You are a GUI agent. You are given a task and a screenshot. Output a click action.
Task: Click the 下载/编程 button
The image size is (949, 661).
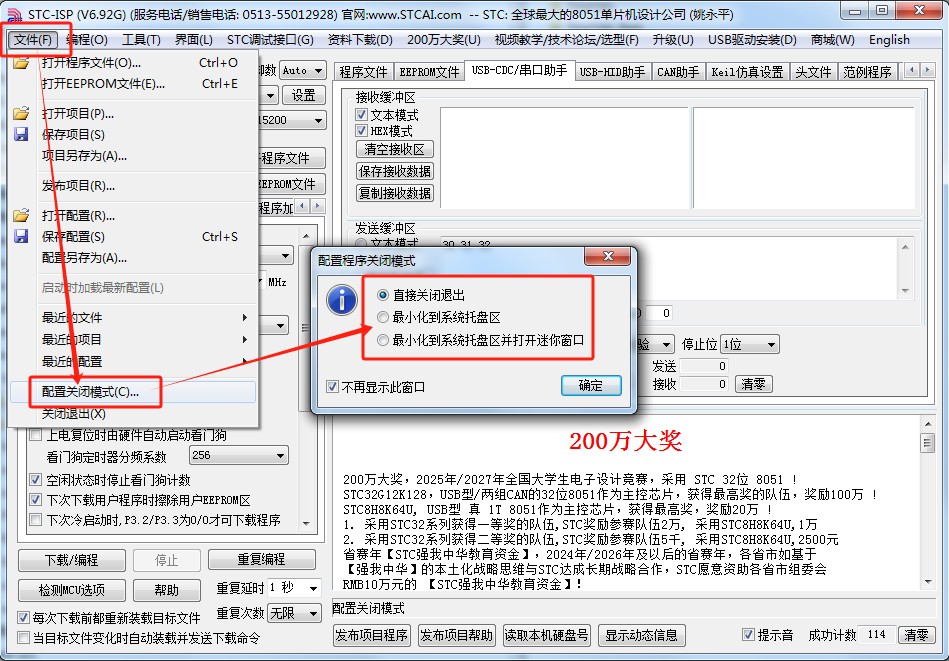tap(72, 560)
